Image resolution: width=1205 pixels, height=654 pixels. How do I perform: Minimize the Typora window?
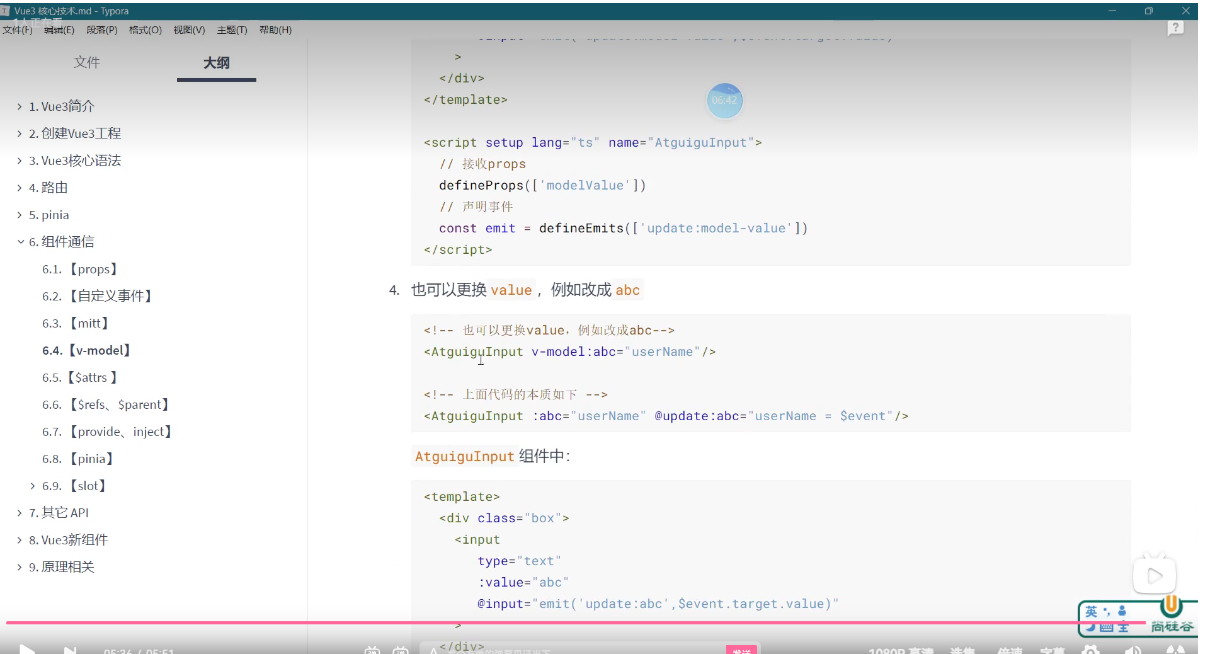(x=1111, y=10)
